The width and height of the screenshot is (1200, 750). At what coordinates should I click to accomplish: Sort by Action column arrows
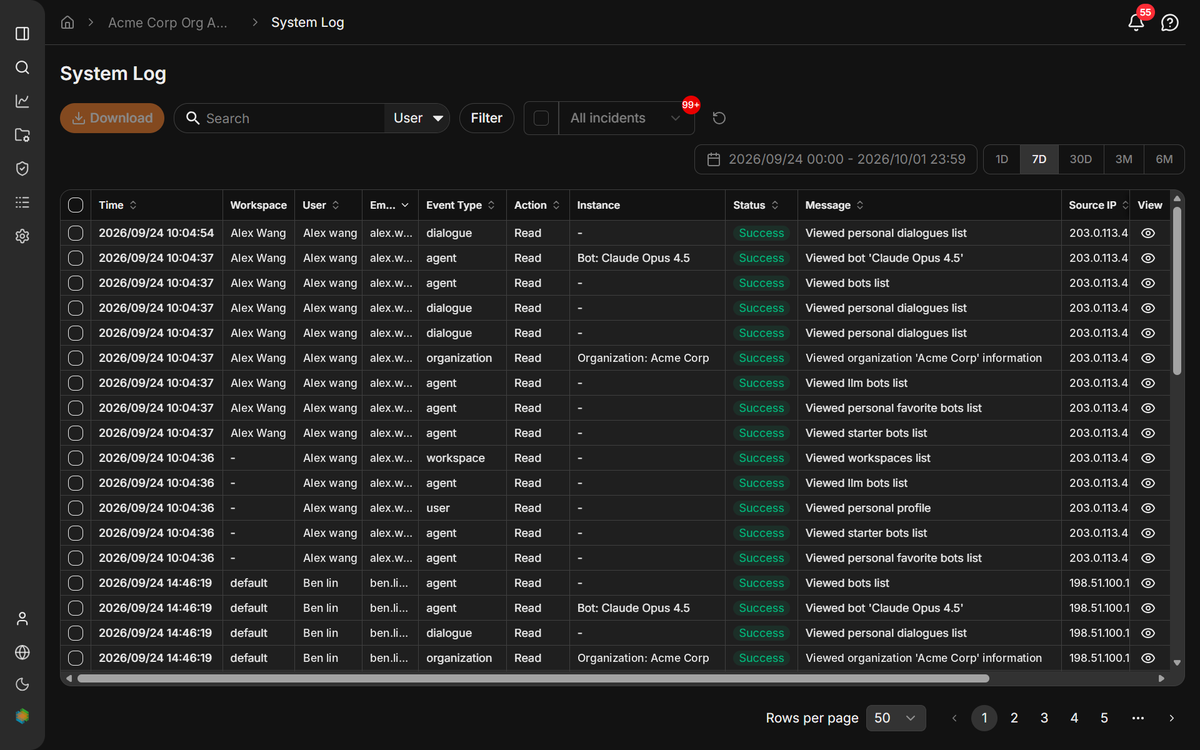[x=556, y=205]
